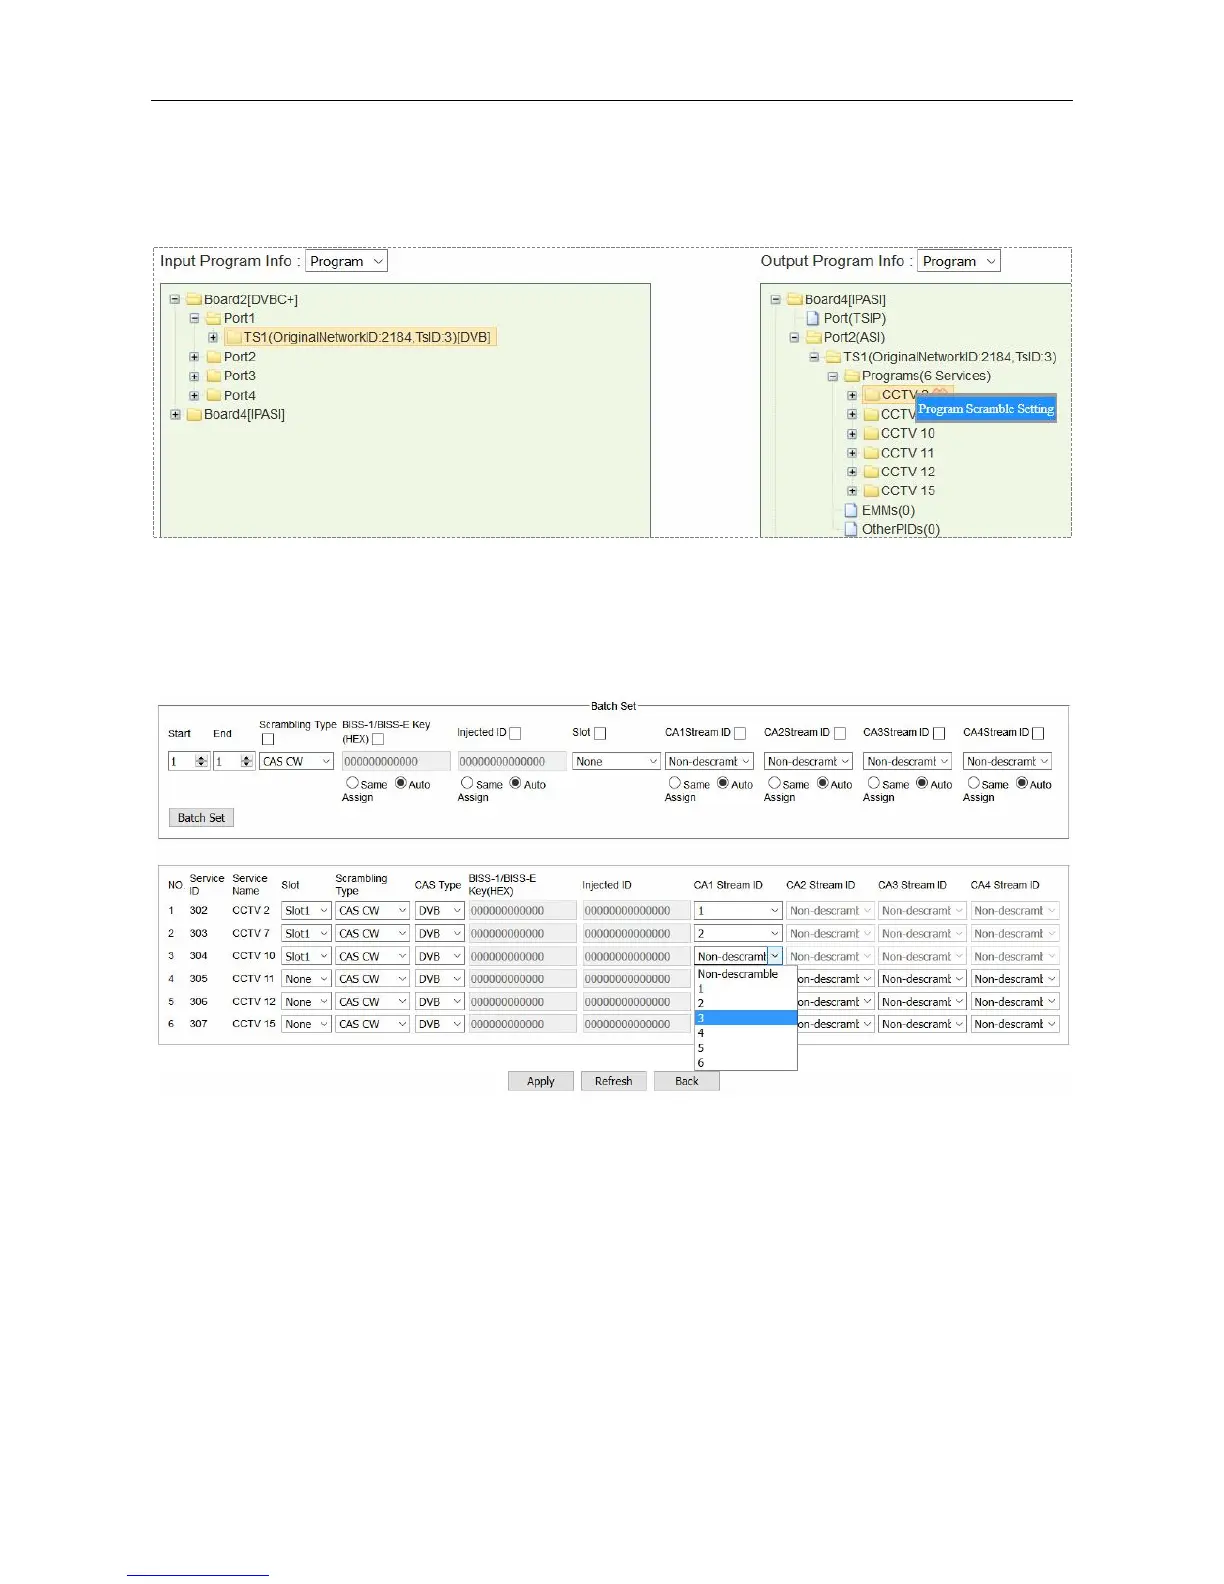Select the output TS1 folder icon
The width and height of the screenshot is (1224, 1584).
point(833,357)
